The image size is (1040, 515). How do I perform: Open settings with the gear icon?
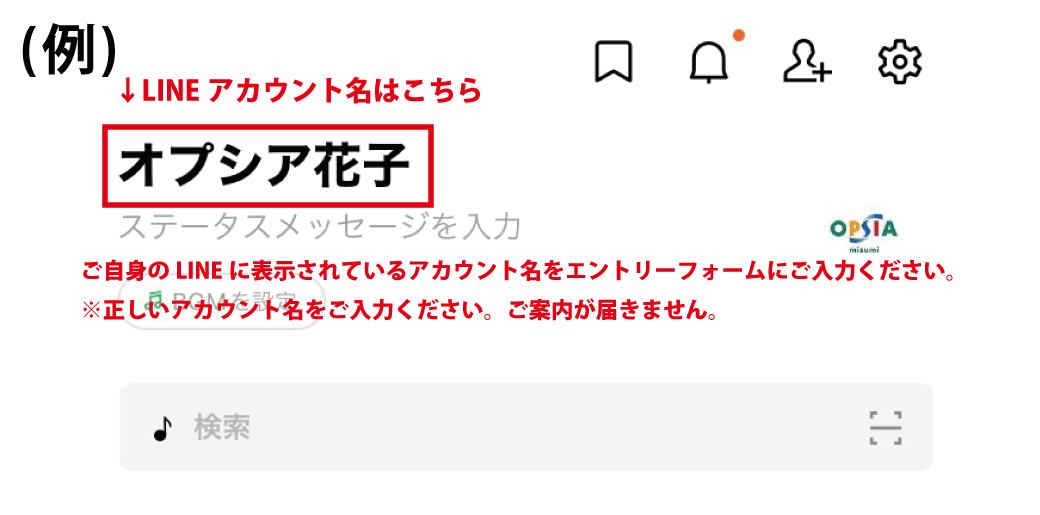tap(900, 62)
